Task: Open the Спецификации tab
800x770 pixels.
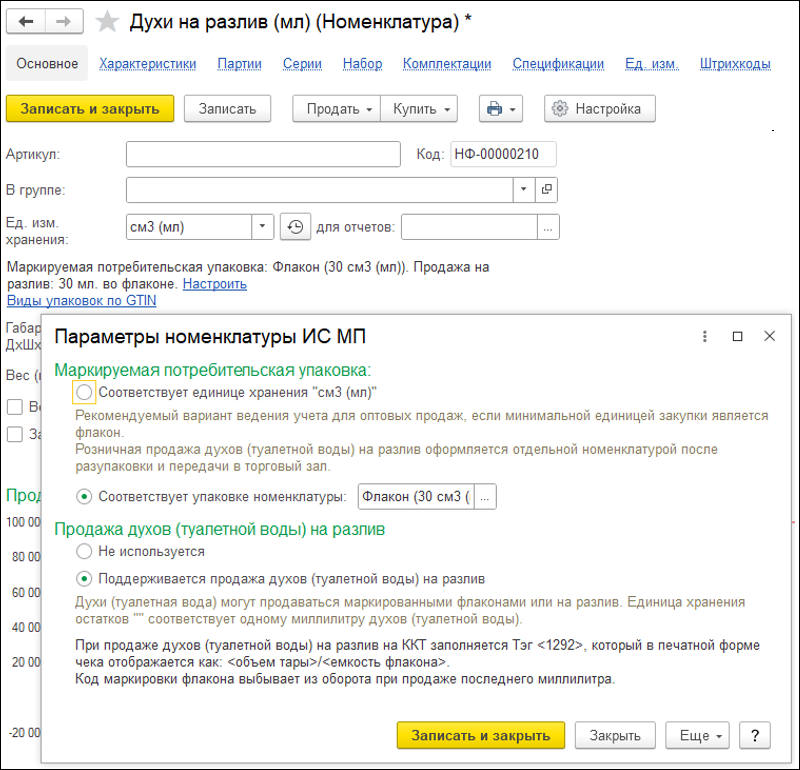Action: [558, 64]
